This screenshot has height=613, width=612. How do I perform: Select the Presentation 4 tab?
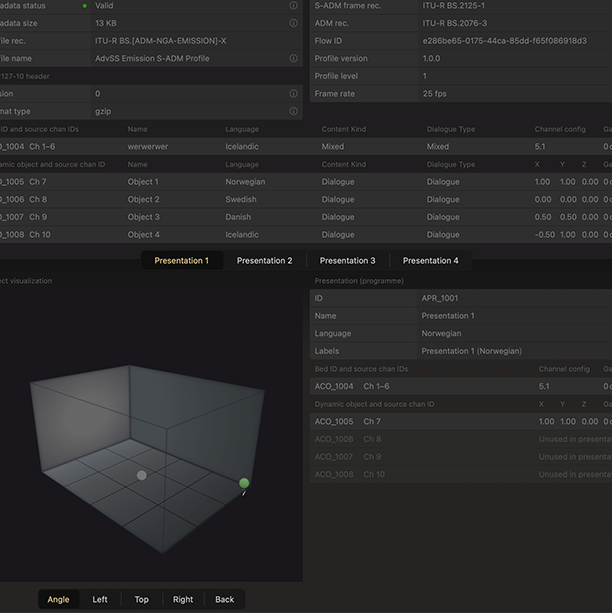(430, 261)
